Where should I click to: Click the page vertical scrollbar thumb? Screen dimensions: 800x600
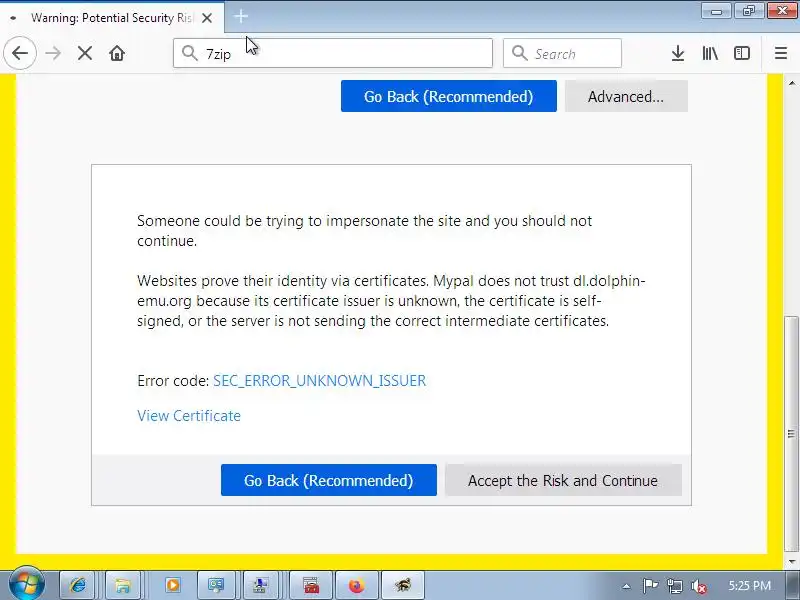[791, 434]
